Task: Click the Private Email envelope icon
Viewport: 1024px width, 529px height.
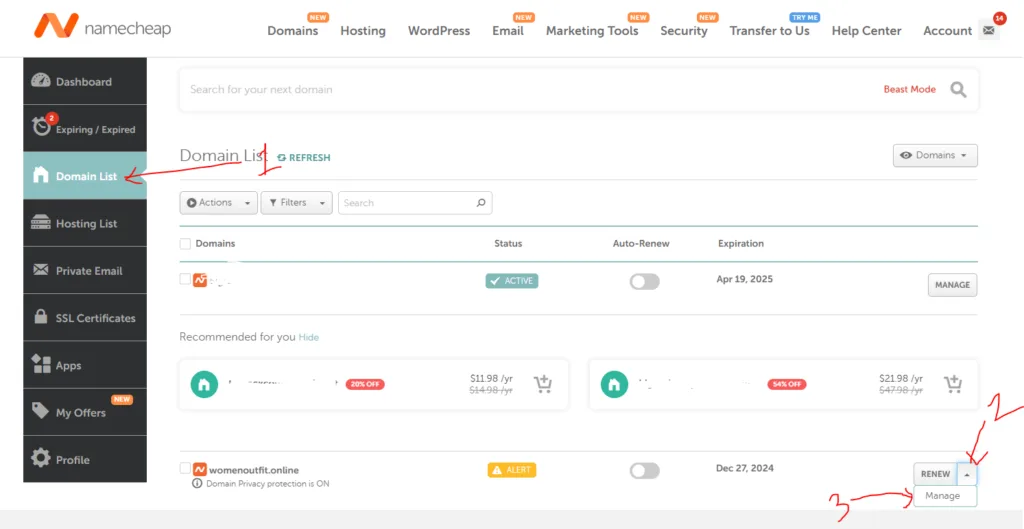Action: pyautogui.click(x=40, y=270)
